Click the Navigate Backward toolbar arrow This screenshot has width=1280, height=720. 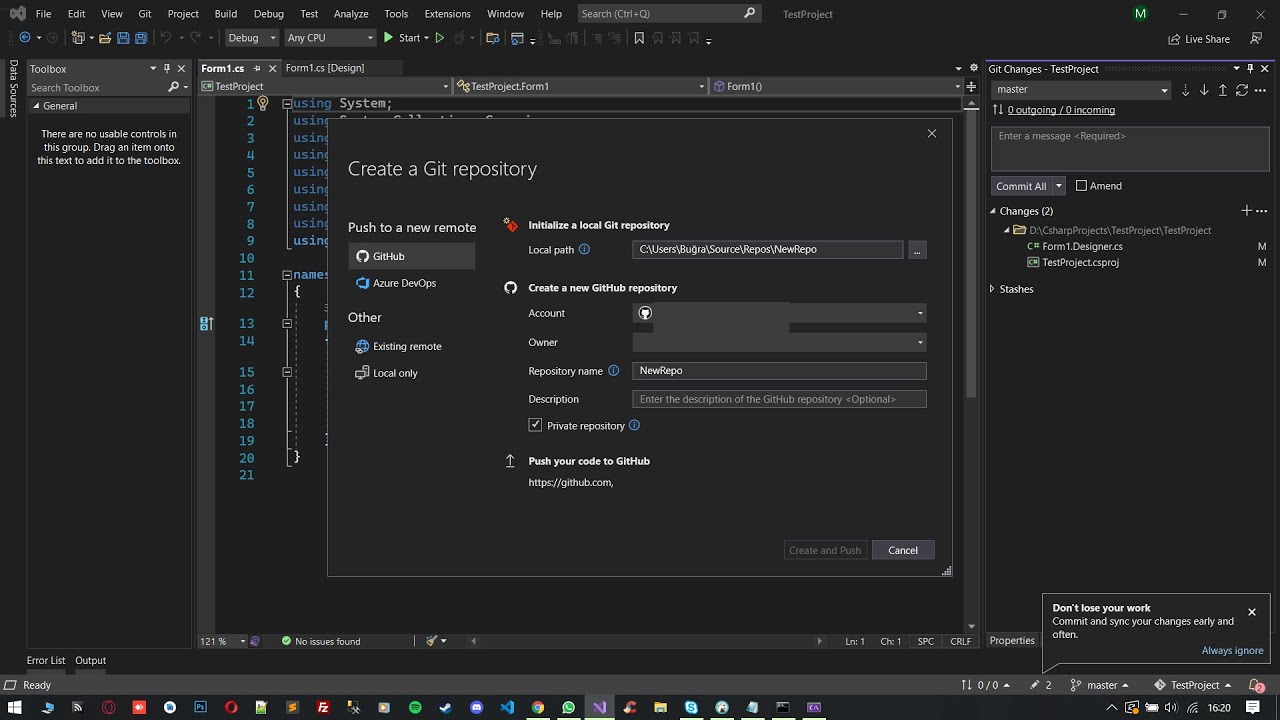(25, 39)
